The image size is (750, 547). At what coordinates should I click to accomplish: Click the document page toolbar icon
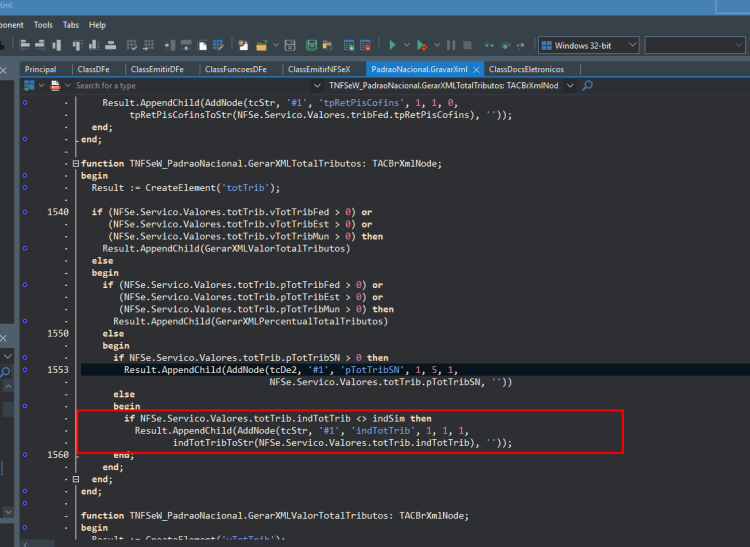203,45
